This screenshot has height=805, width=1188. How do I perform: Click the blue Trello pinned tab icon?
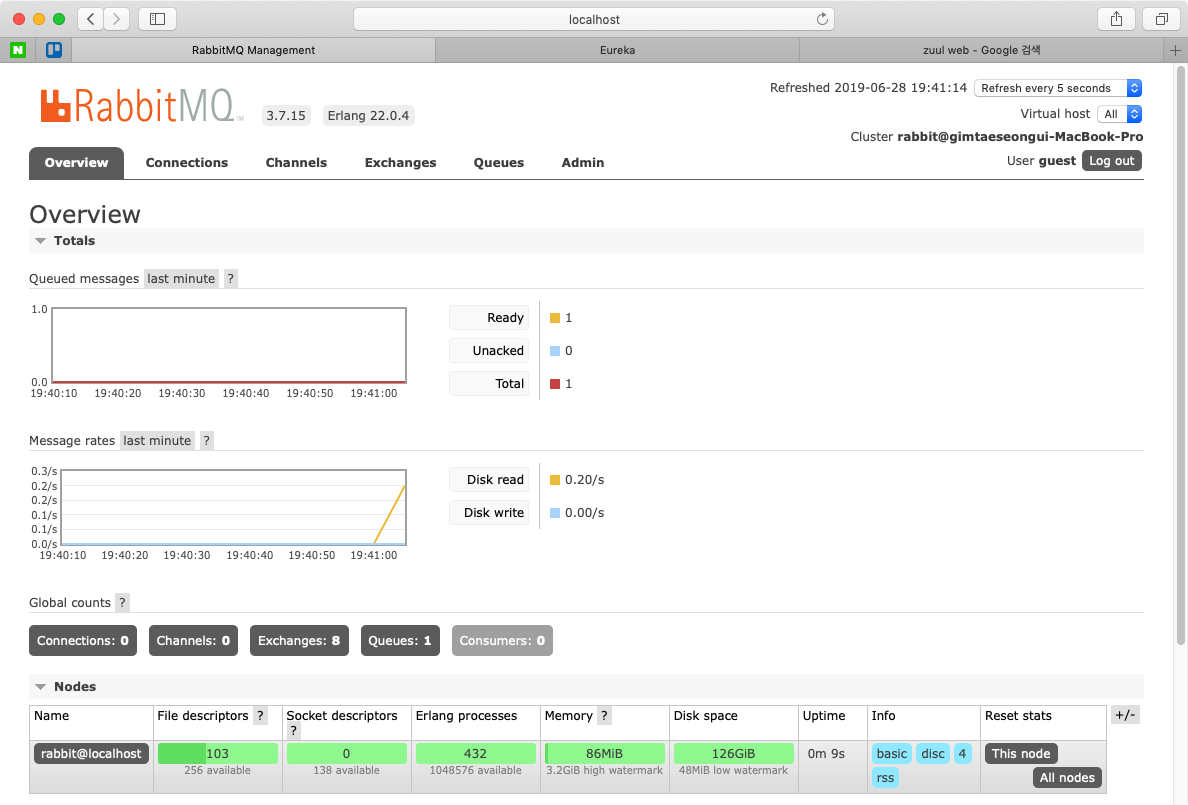point(54,49)
